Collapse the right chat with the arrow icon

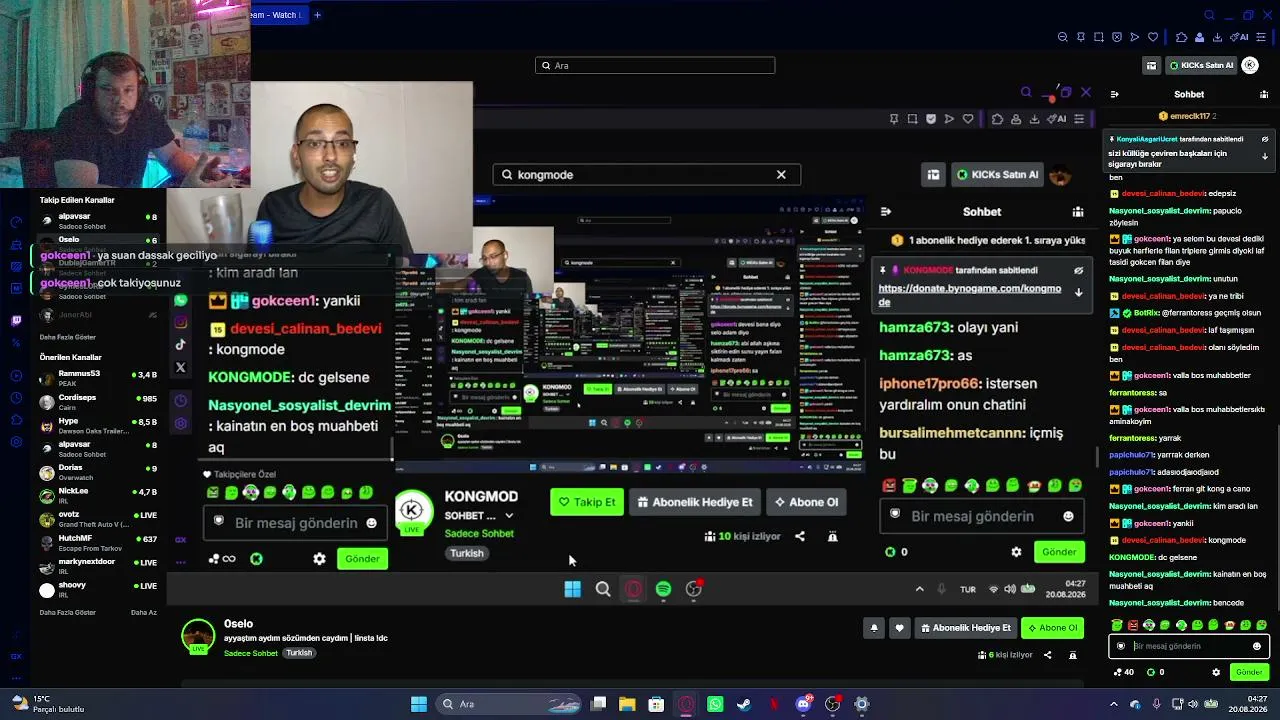point(1114,94)
